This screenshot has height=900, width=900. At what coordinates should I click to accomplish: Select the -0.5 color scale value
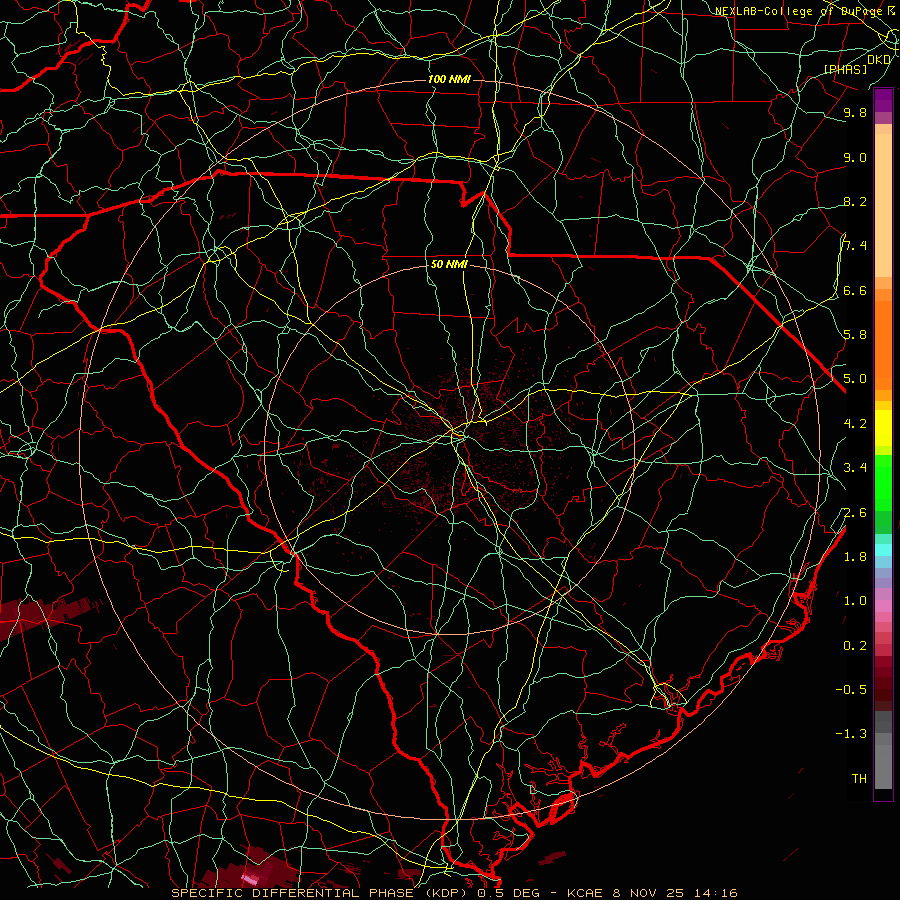coord(851,690)
